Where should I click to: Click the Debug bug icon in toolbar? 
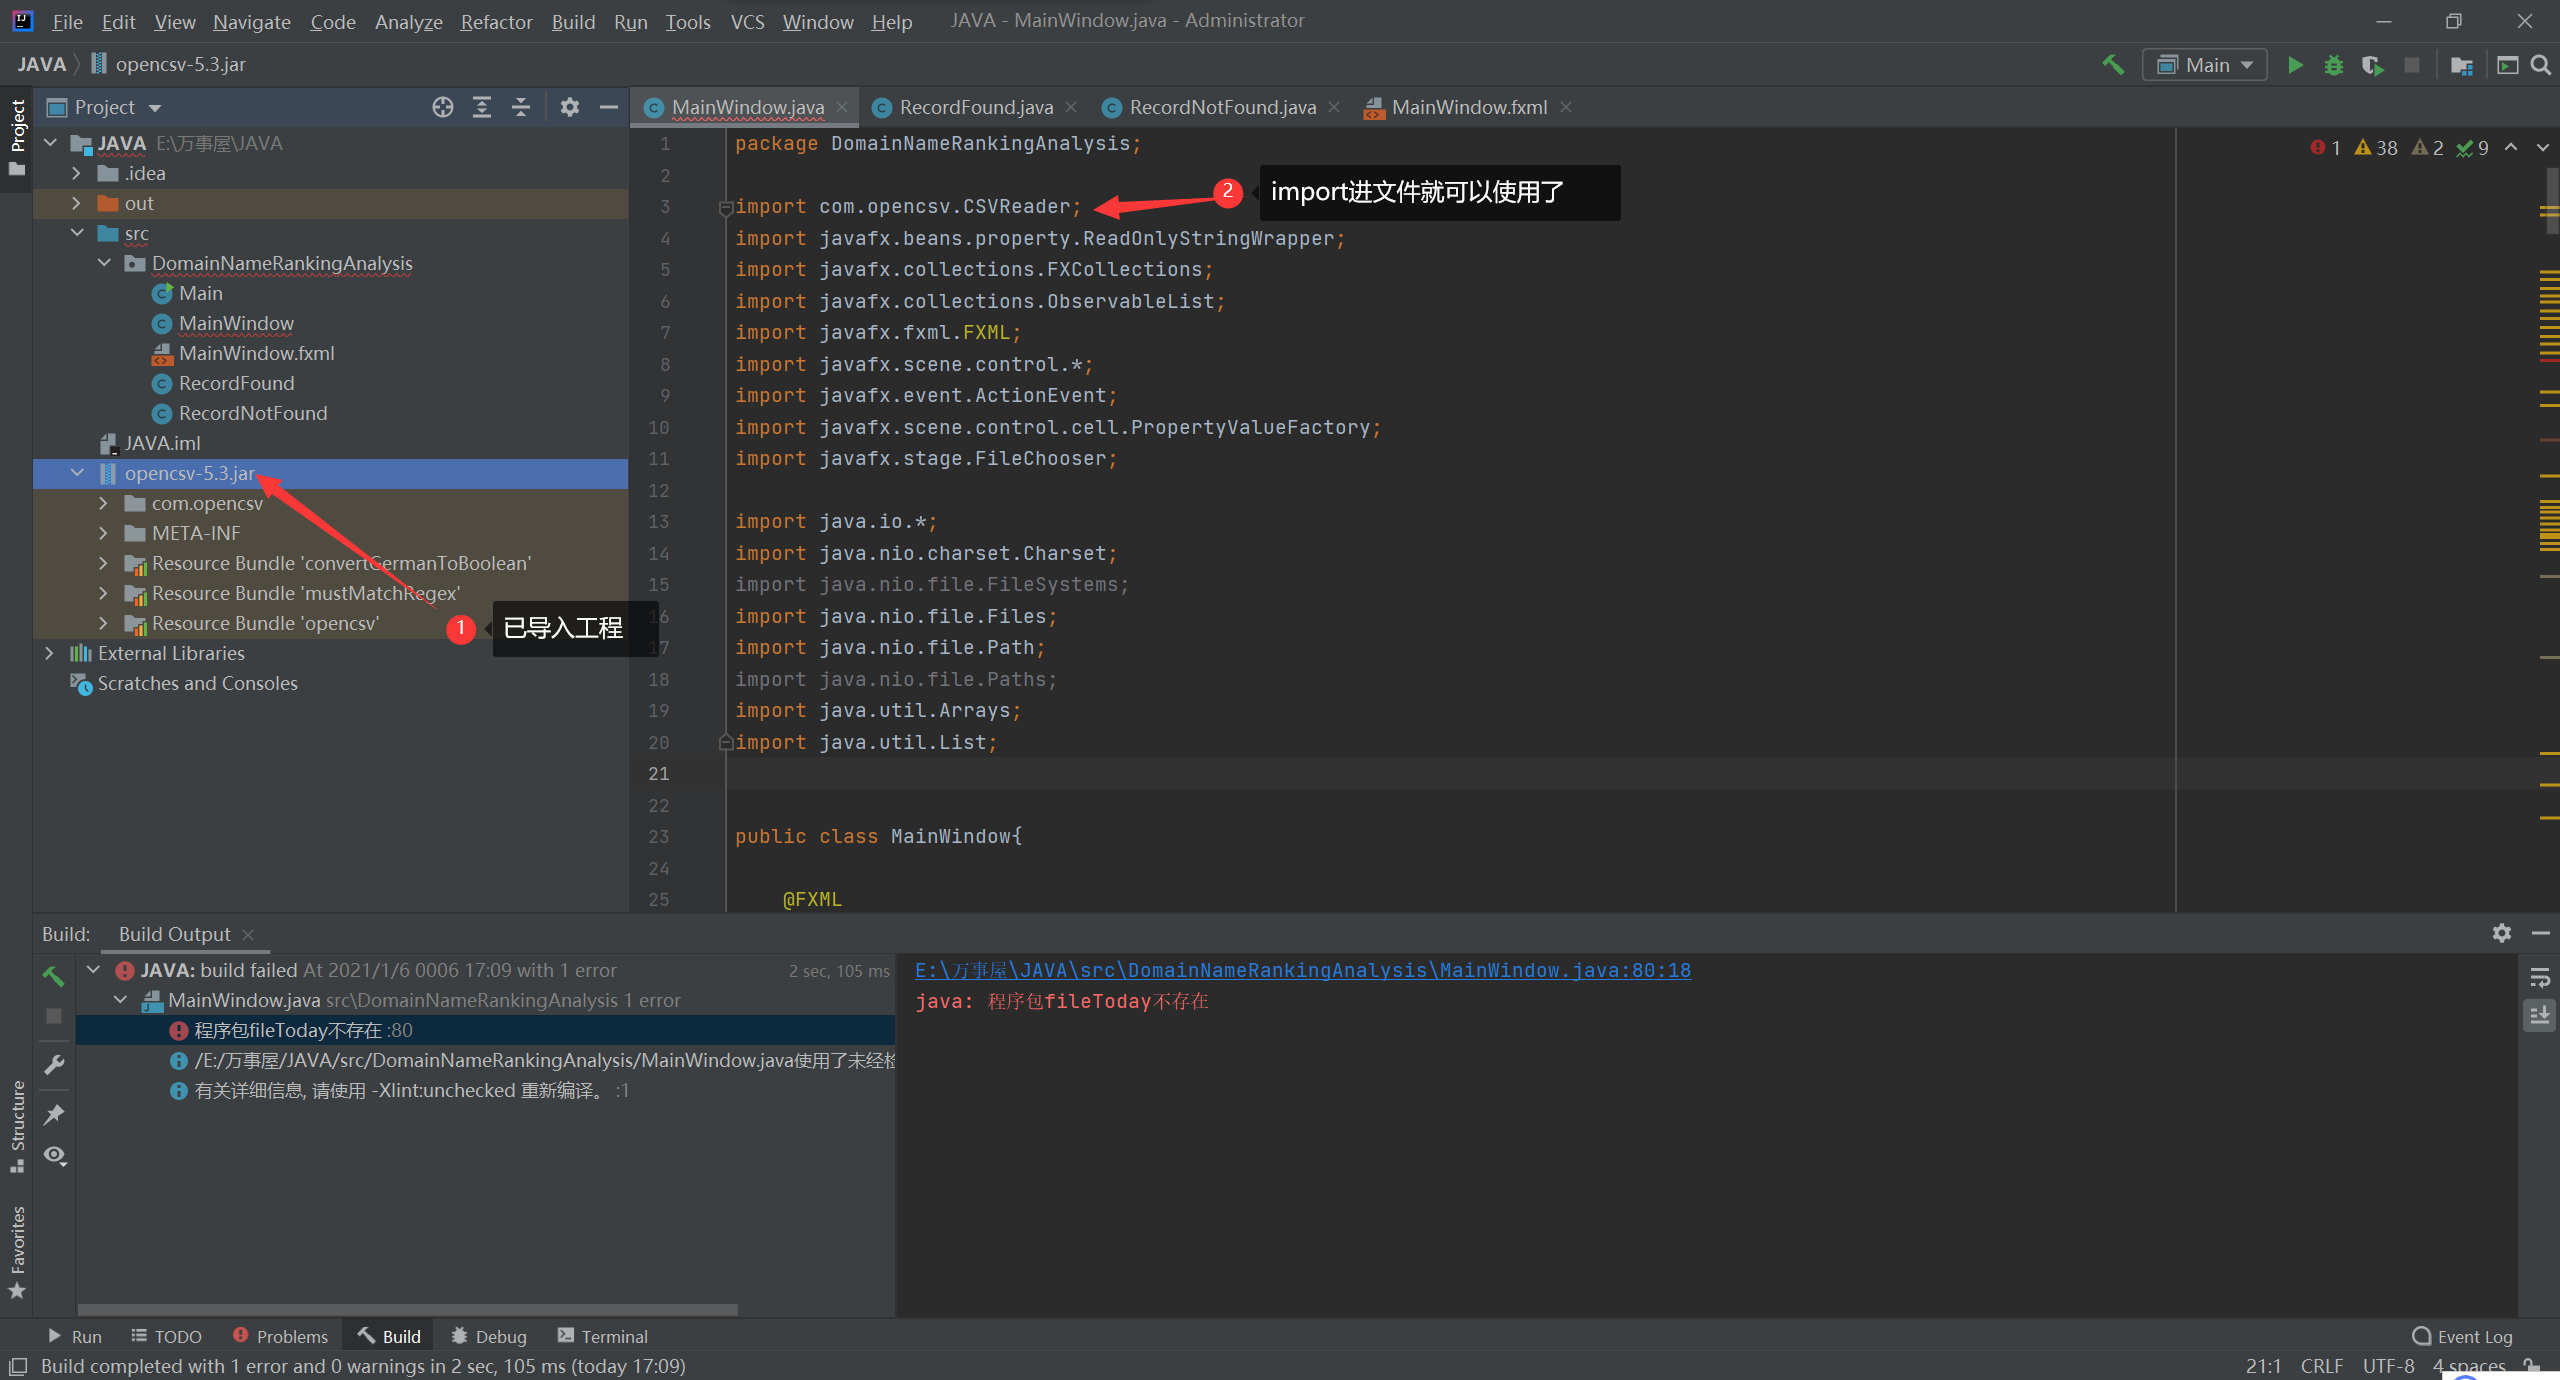click(x=2333, y=65)
